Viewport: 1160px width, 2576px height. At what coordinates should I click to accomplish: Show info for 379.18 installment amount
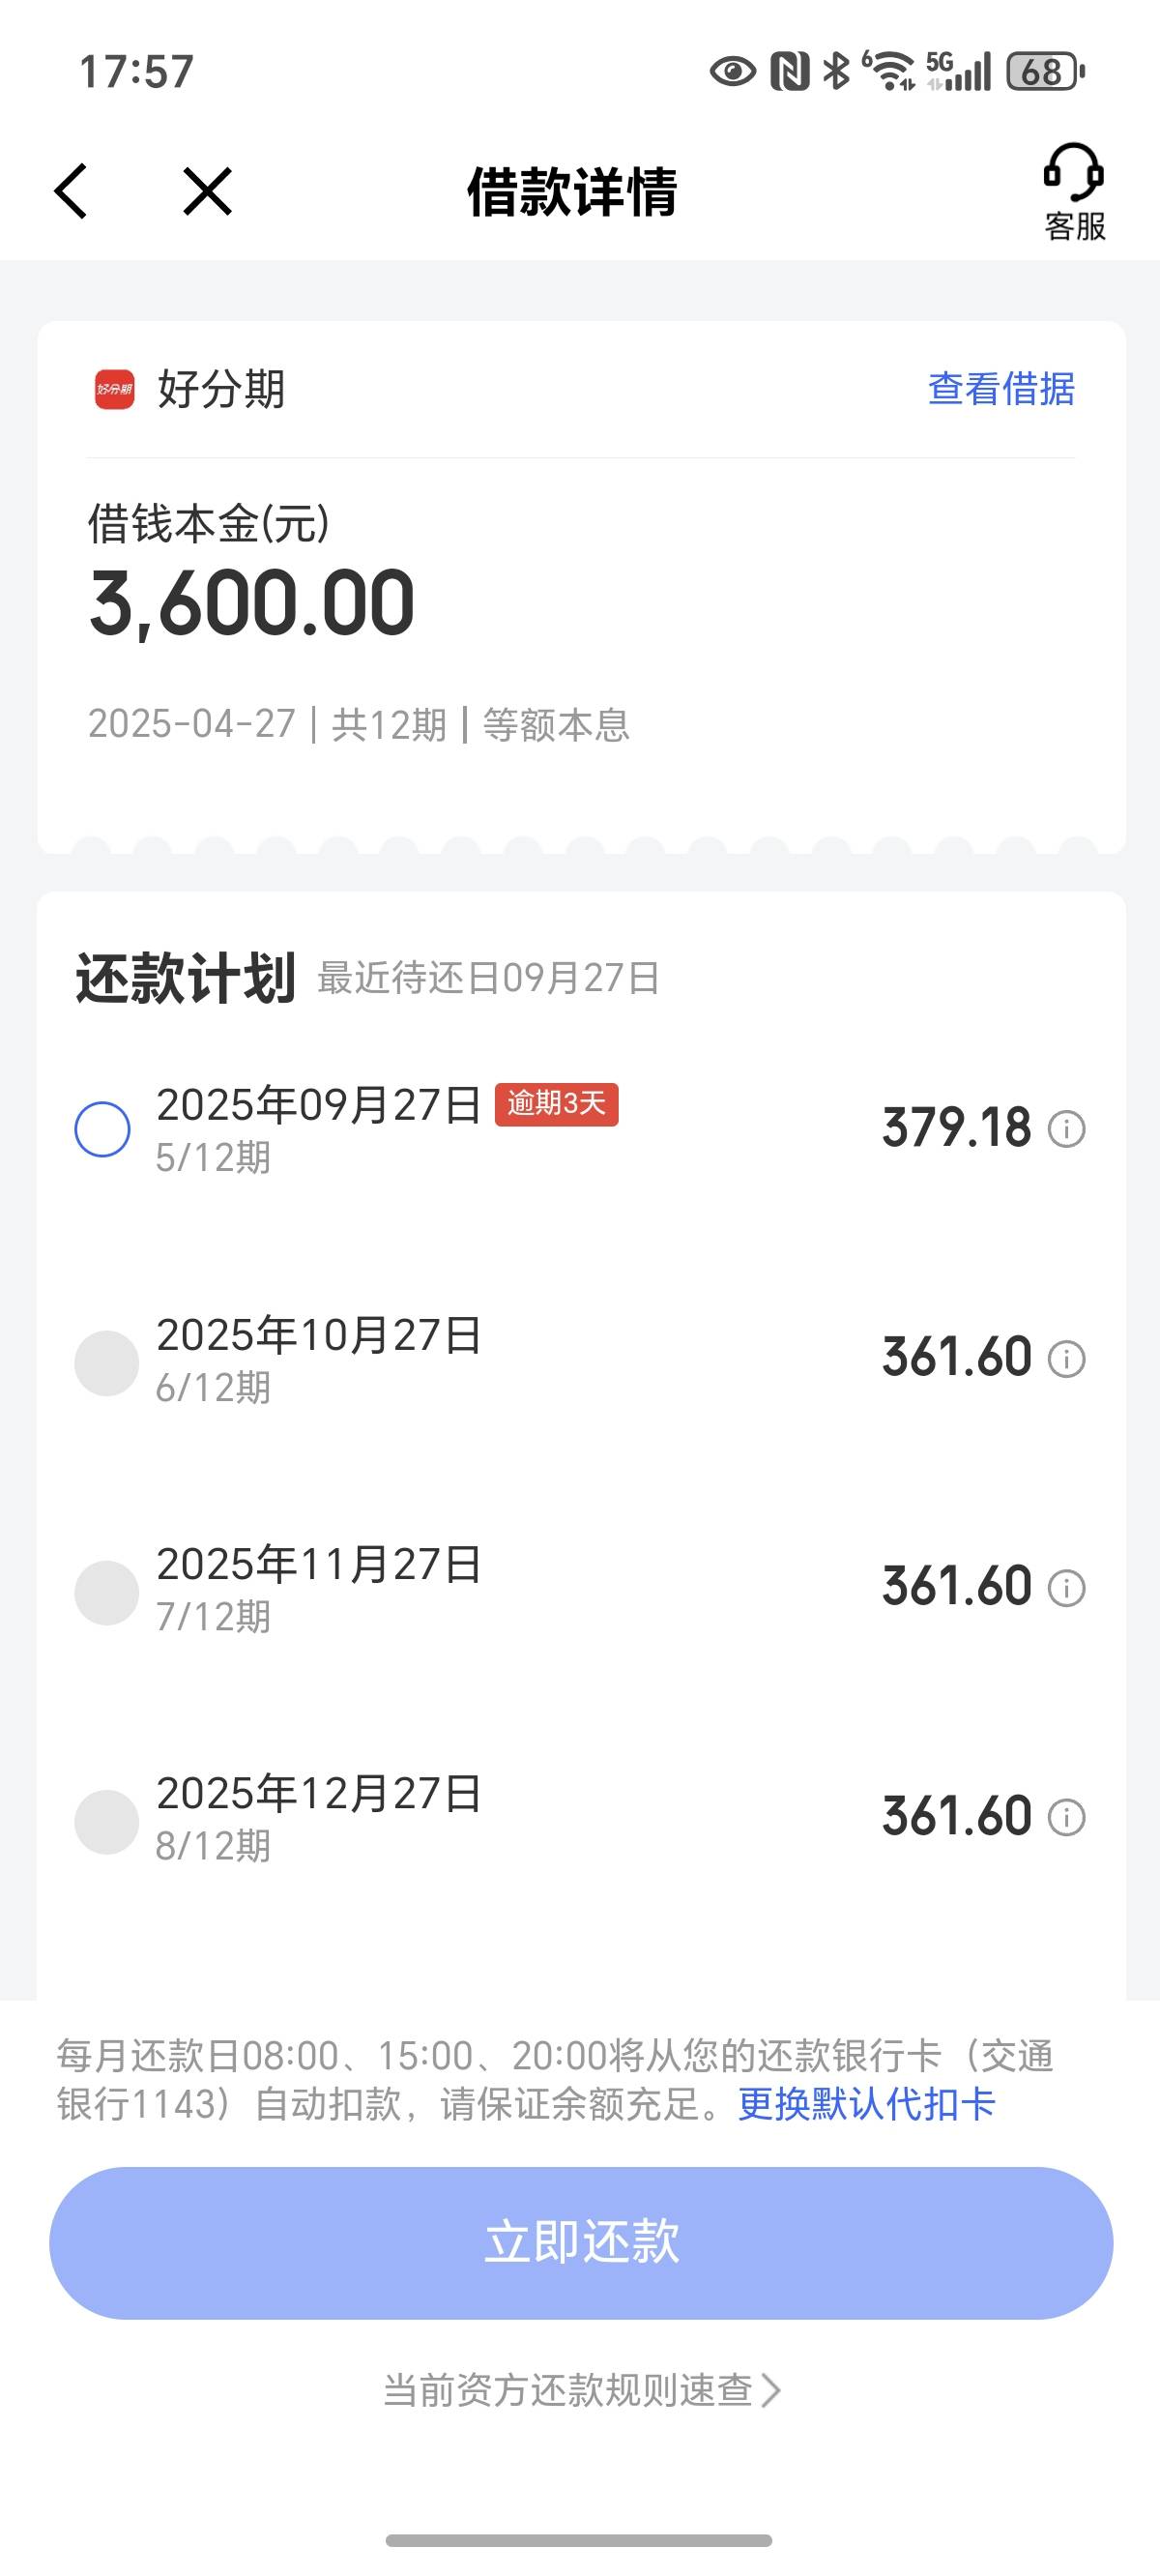coord(1066,1130)
